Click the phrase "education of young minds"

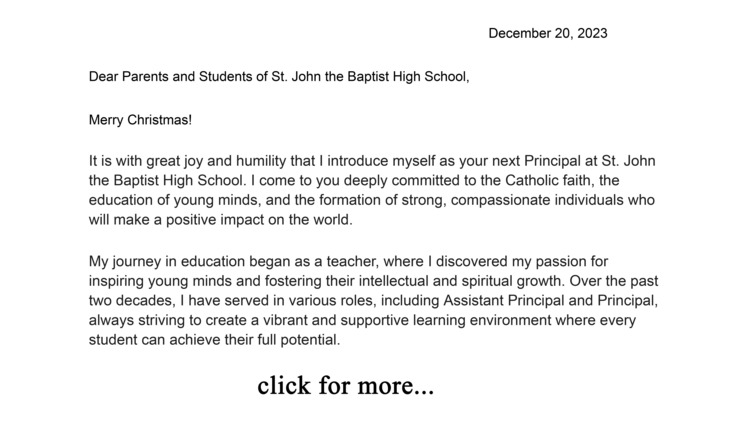pos(174,200)
